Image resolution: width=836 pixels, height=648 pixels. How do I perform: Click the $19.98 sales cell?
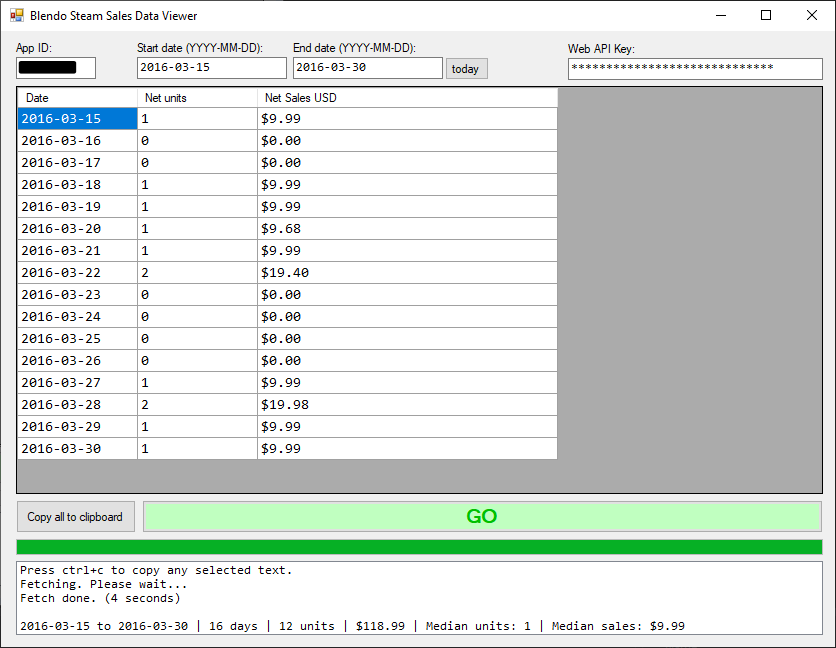coord(407,404)
